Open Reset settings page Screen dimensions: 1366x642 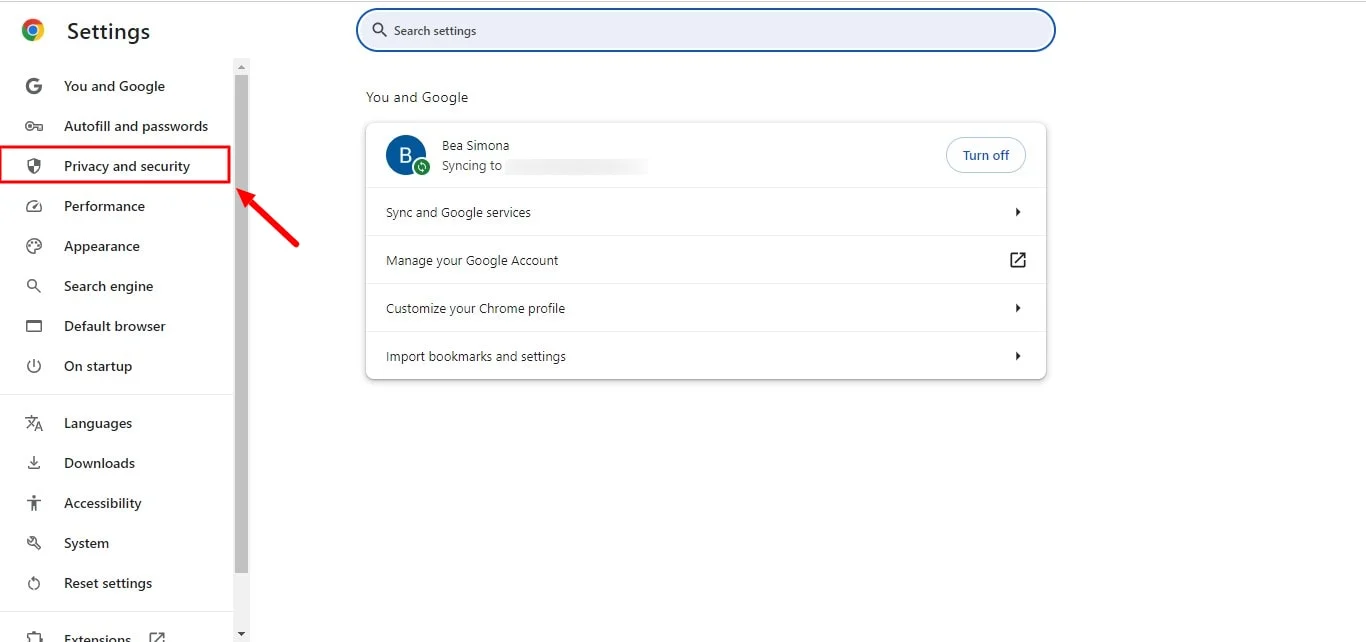108,583
